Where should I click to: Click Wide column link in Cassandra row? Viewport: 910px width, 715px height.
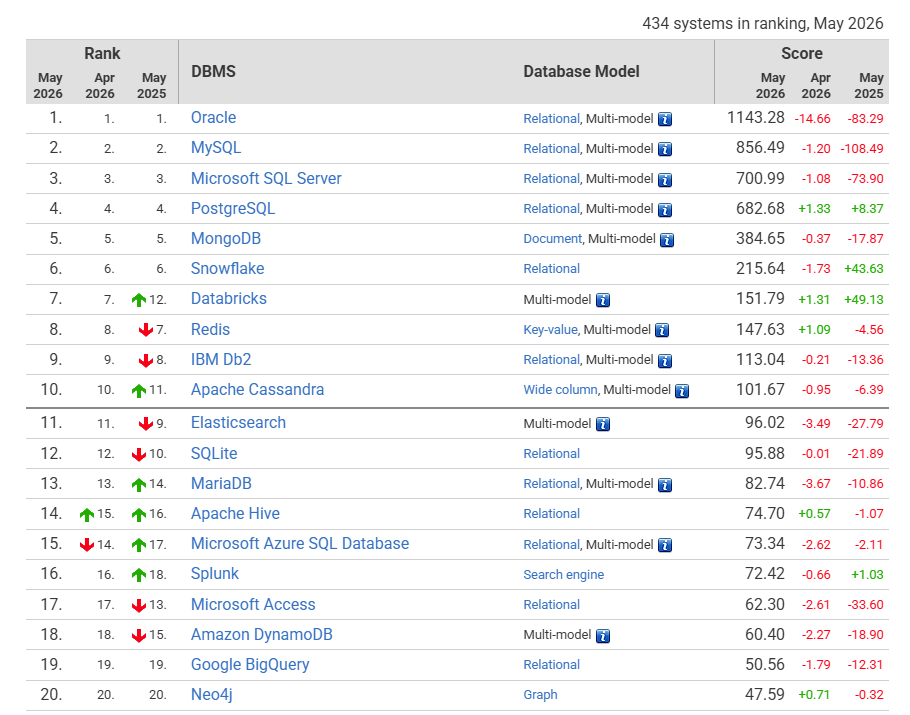(x=561, y=390)
